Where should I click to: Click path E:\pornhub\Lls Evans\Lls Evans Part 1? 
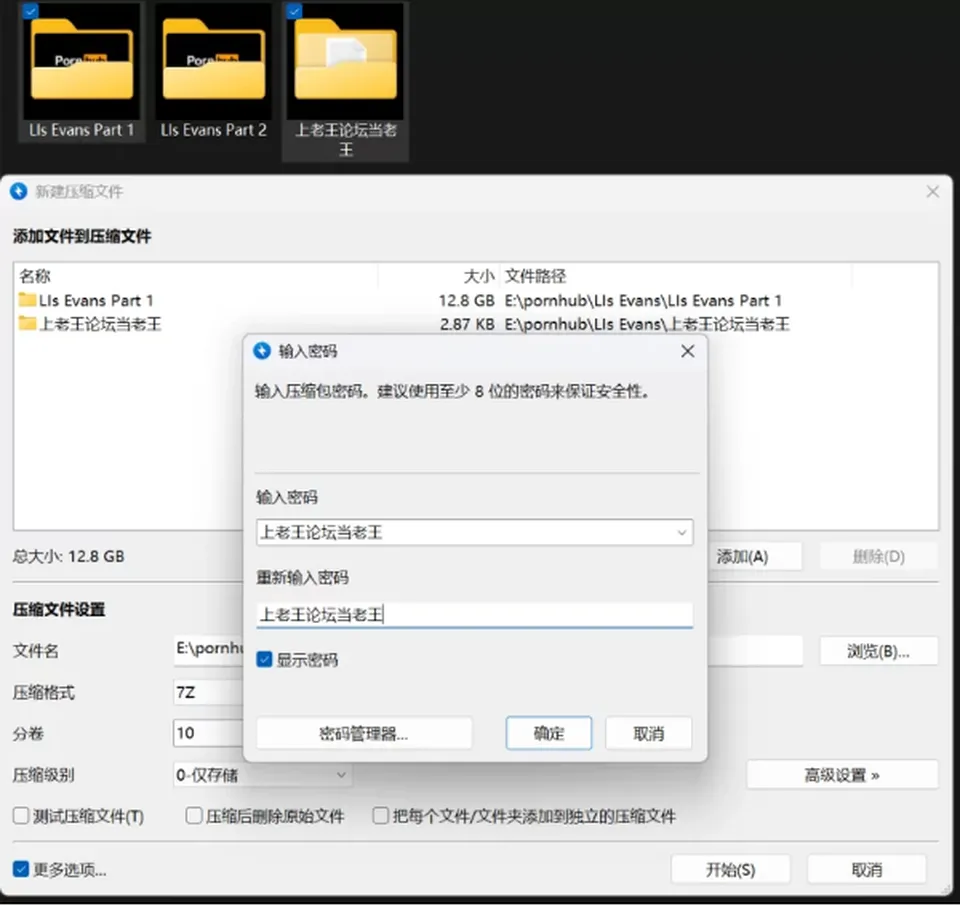point(643,301)
